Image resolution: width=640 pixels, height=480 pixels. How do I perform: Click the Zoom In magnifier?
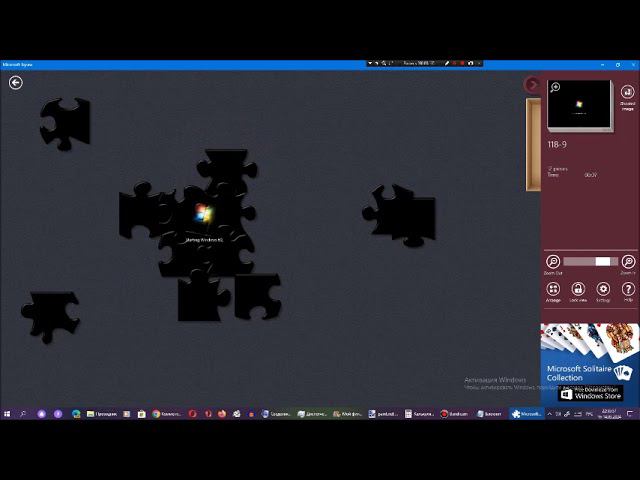[x=628, y=261]
